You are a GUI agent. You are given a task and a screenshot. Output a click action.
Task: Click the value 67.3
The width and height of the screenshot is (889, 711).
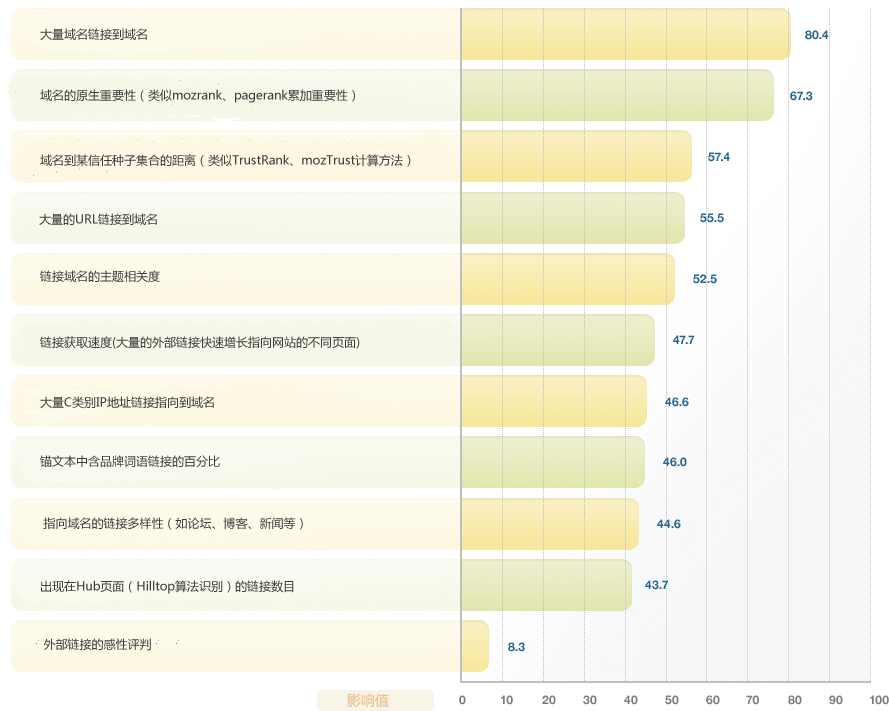coord(801,96)
